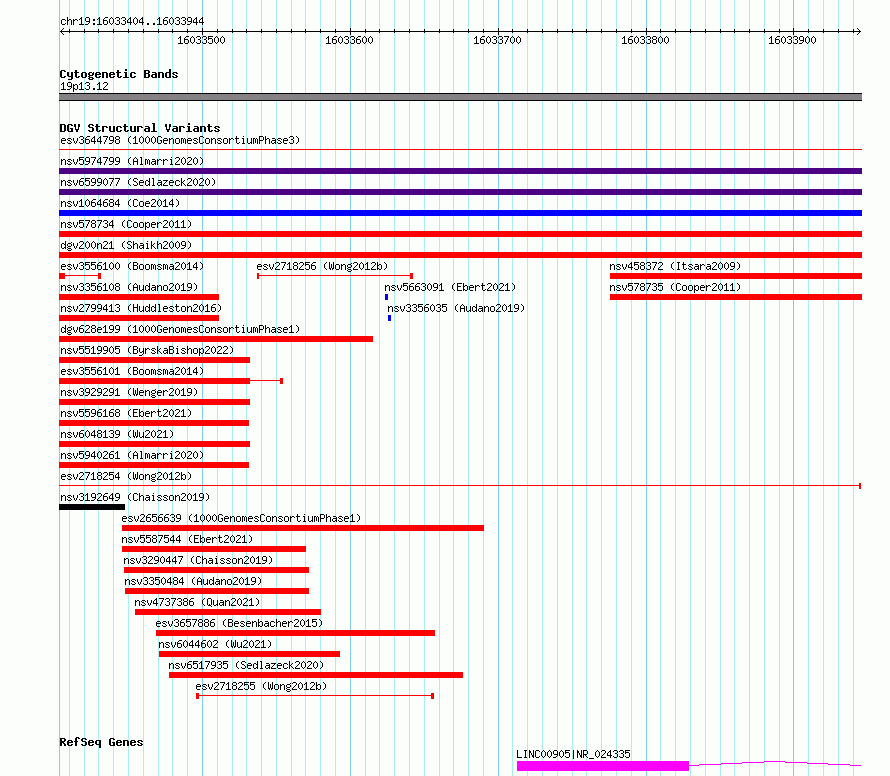Click nsv4737386 (Quan2021) label

(197, 602)
